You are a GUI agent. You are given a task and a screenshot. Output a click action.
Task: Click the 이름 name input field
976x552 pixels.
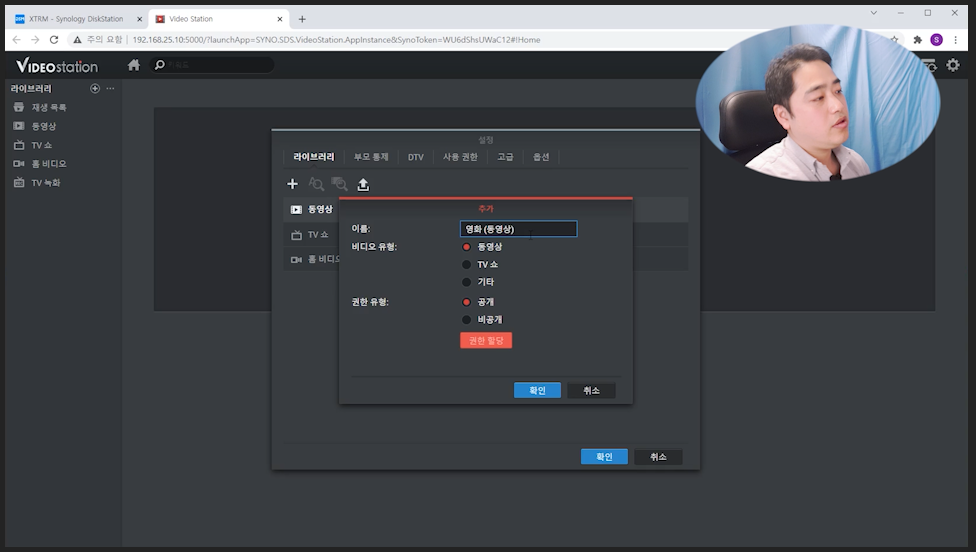tap(518, 229)
